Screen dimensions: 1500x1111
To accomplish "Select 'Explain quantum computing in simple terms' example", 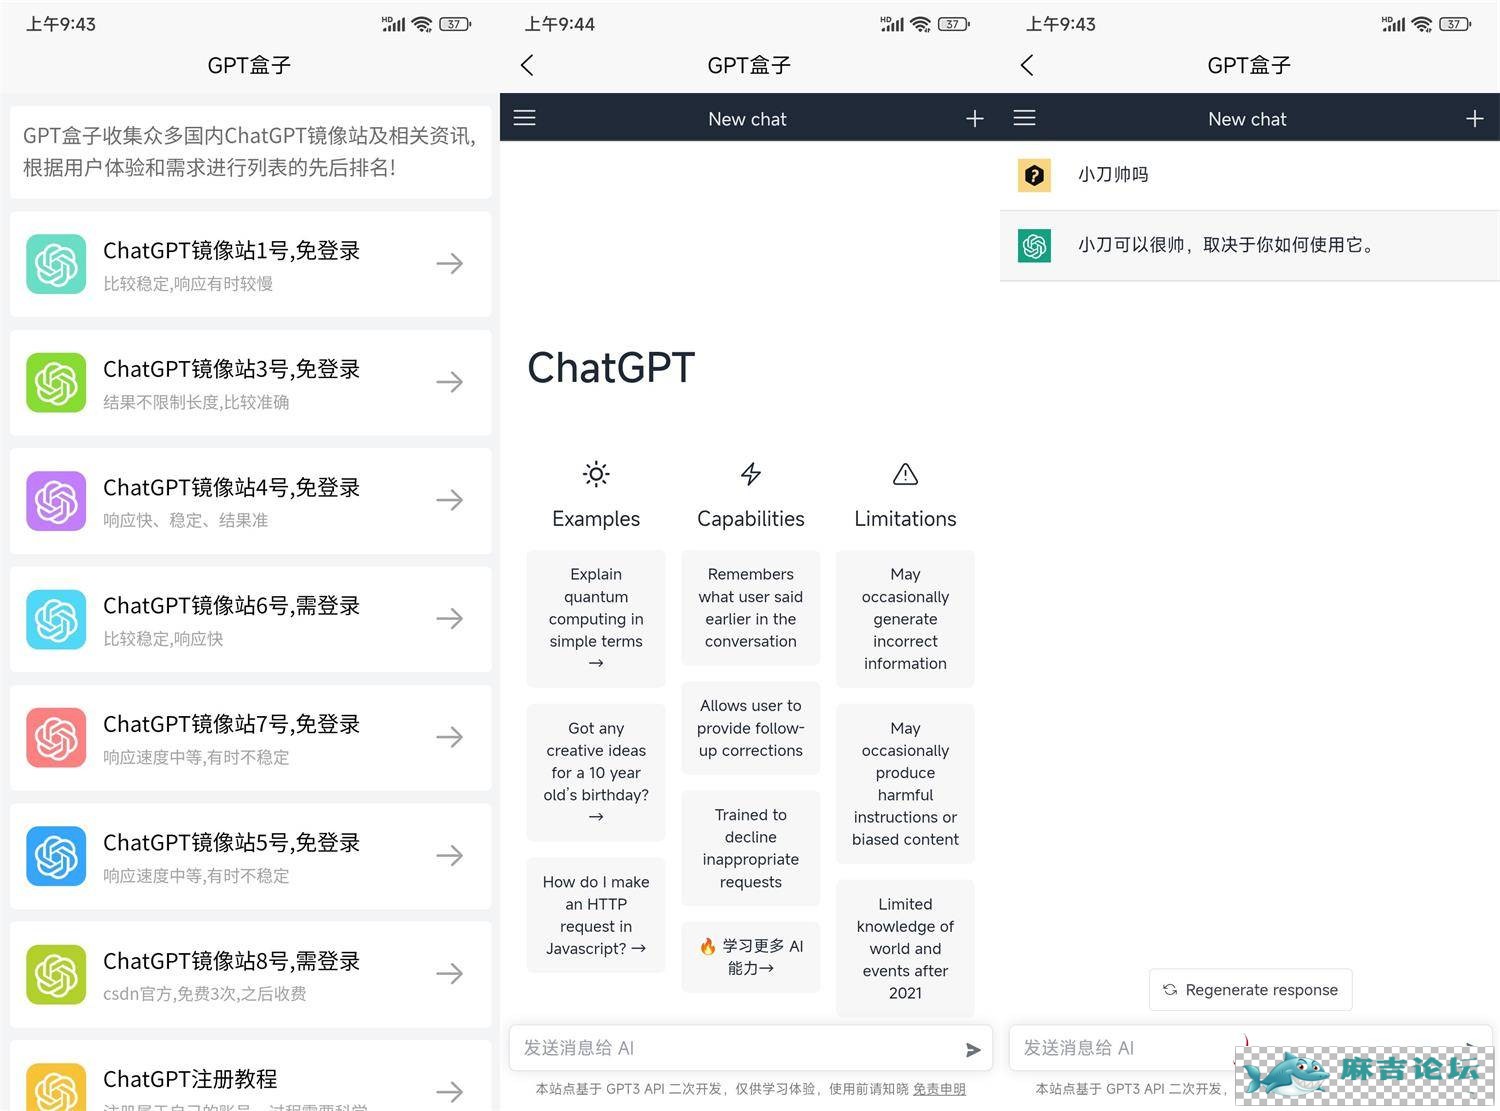I will tap(596, 619).
